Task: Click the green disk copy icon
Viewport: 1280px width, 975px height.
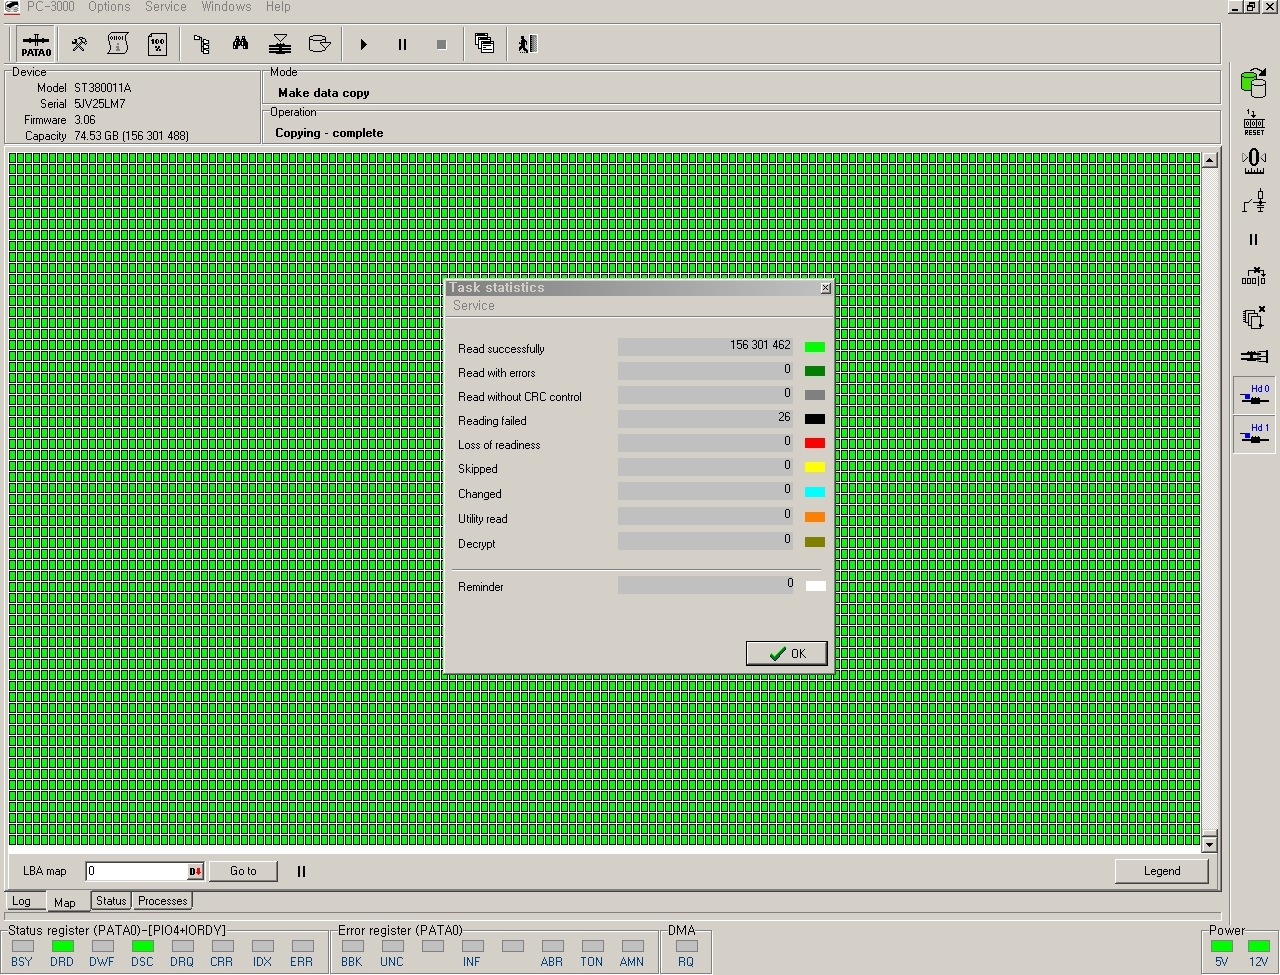Action: click(1253, 83)
